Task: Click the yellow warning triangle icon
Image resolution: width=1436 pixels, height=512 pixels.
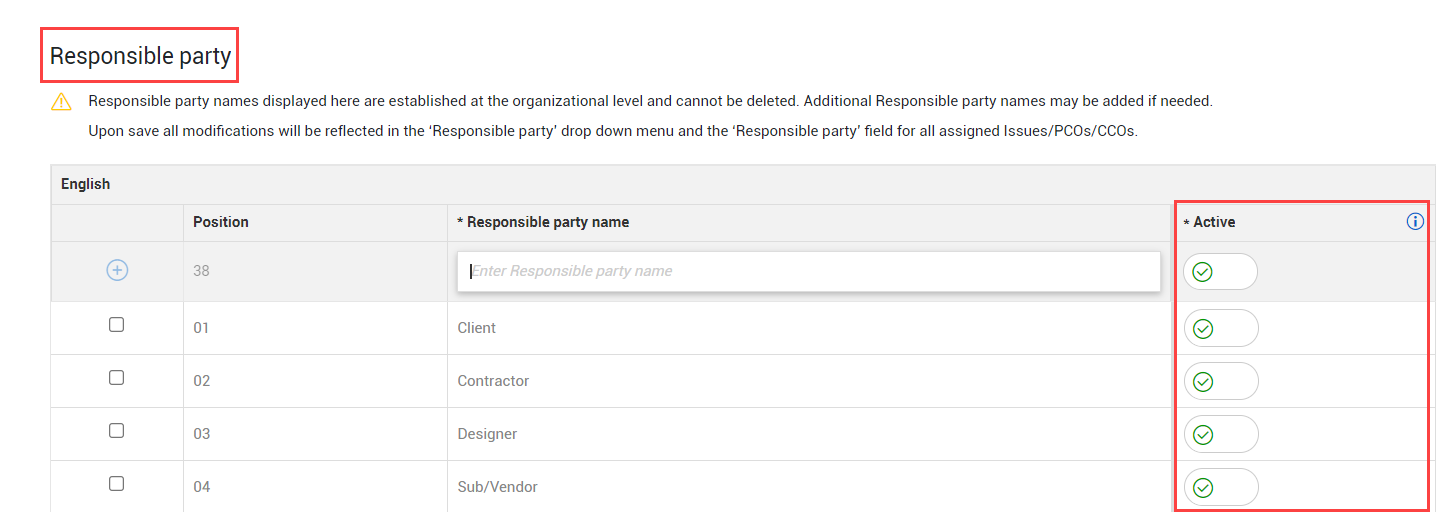Action: [x=62, y=101]
